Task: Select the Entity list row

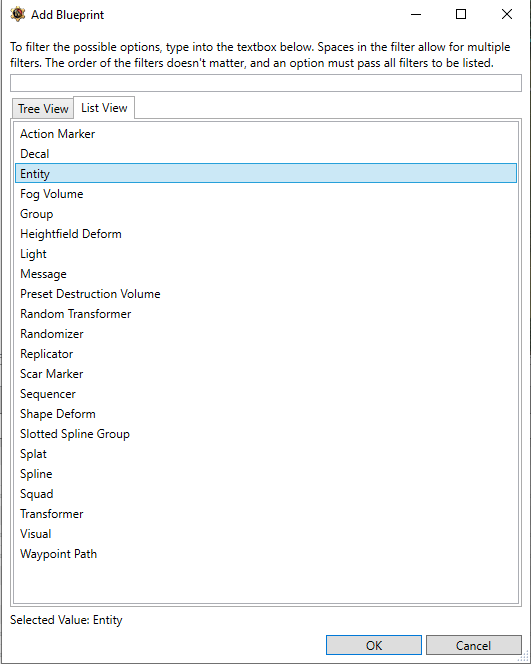Action: pyautogui.click(x=266, y=173)
